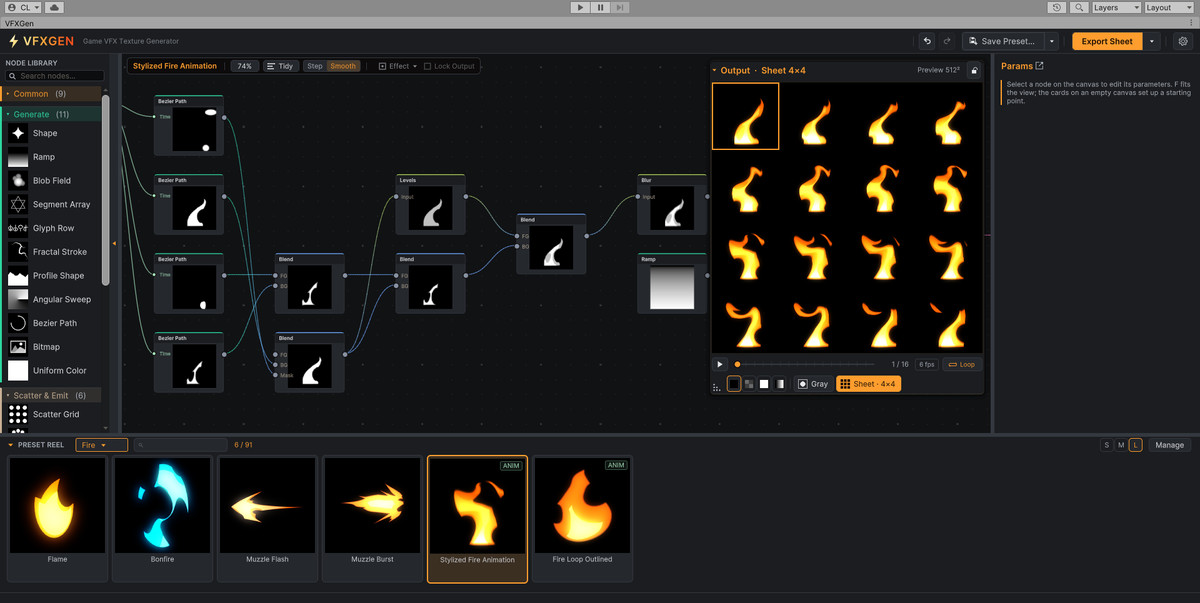The height and width of the screenshot is (603, 1200).
Task: Click the redo arrow in header
Action: [x=947, y=41]
